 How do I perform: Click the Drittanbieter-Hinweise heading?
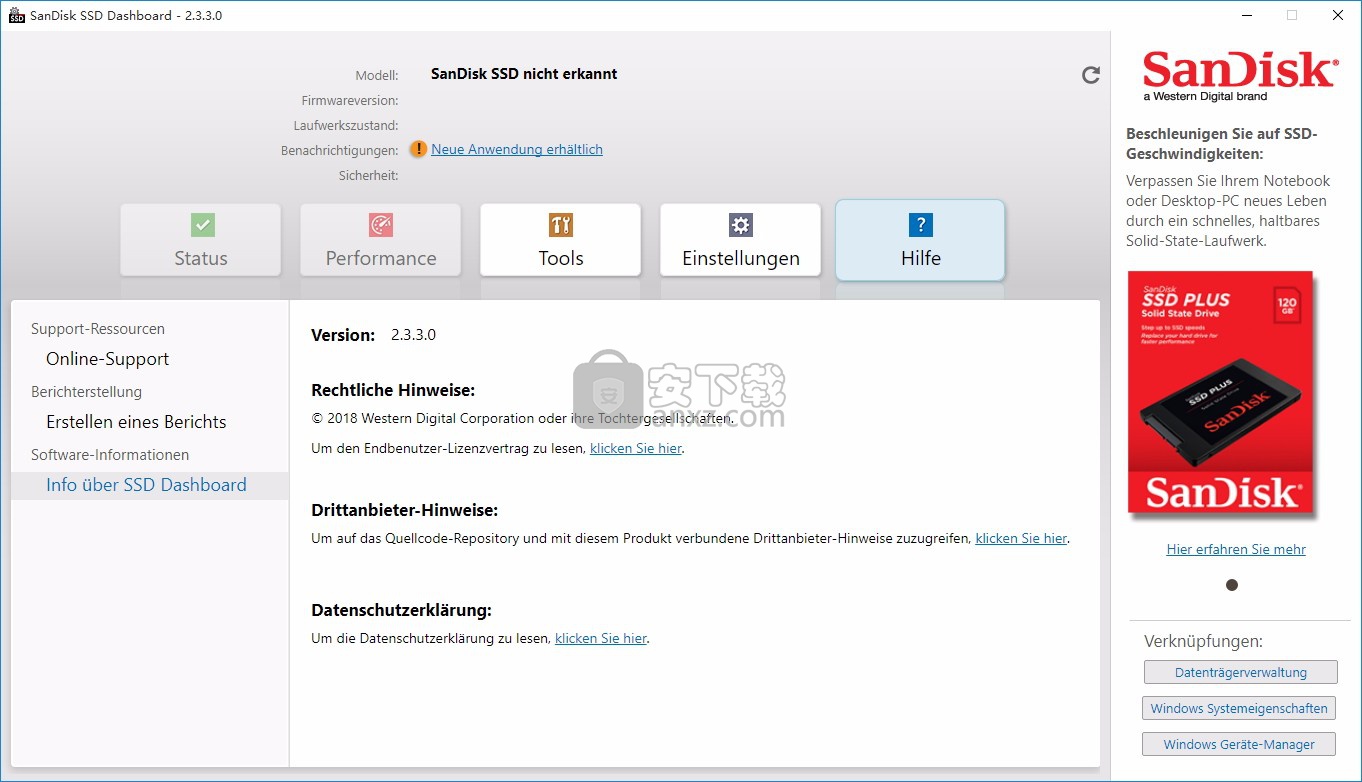[405, 510]
